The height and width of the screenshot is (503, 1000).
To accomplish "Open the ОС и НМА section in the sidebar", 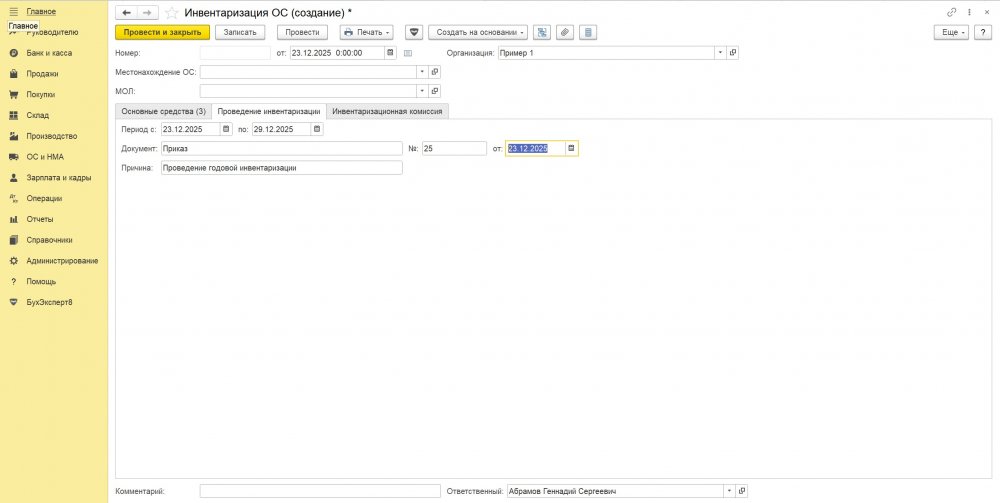I will [x=45, y=157].
